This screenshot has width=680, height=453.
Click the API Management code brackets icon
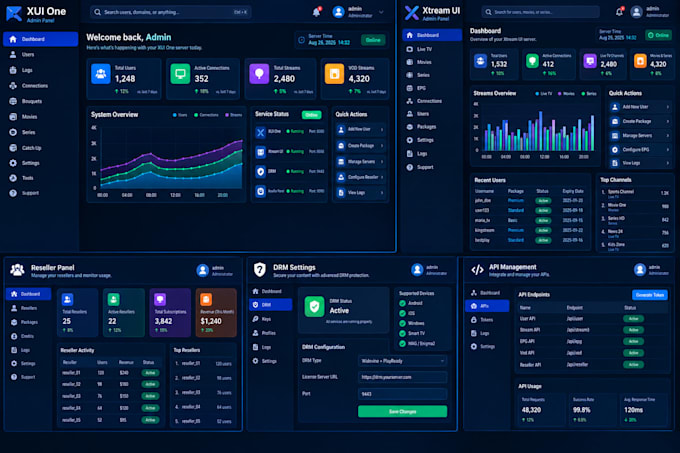[477, 270]
